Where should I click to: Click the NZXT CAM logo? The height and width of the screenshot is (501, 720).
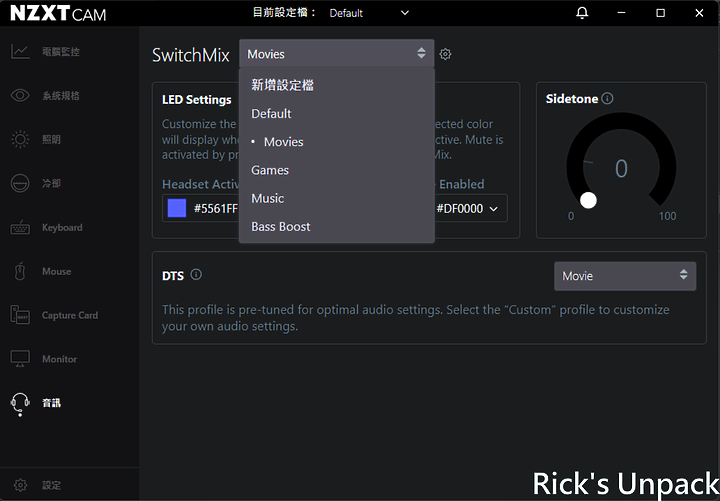click(x=58, y=13)
